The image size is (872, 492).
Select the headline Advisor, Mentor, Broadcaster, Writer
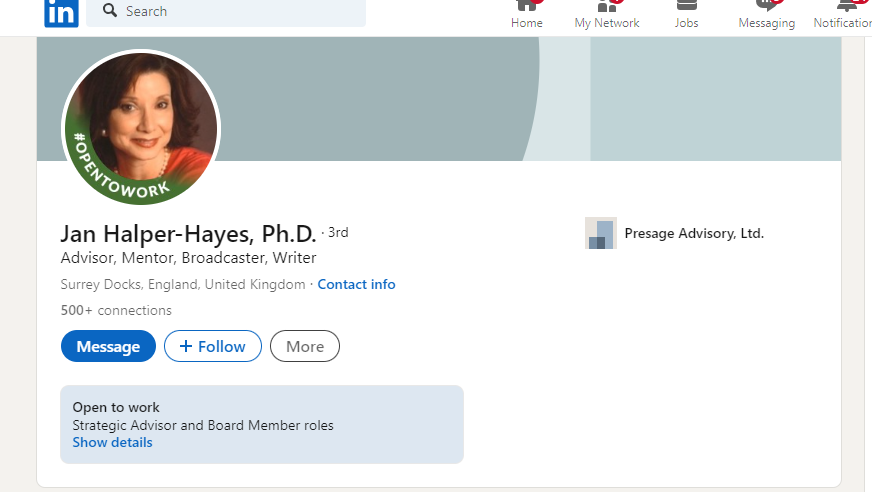click(189, 258)
